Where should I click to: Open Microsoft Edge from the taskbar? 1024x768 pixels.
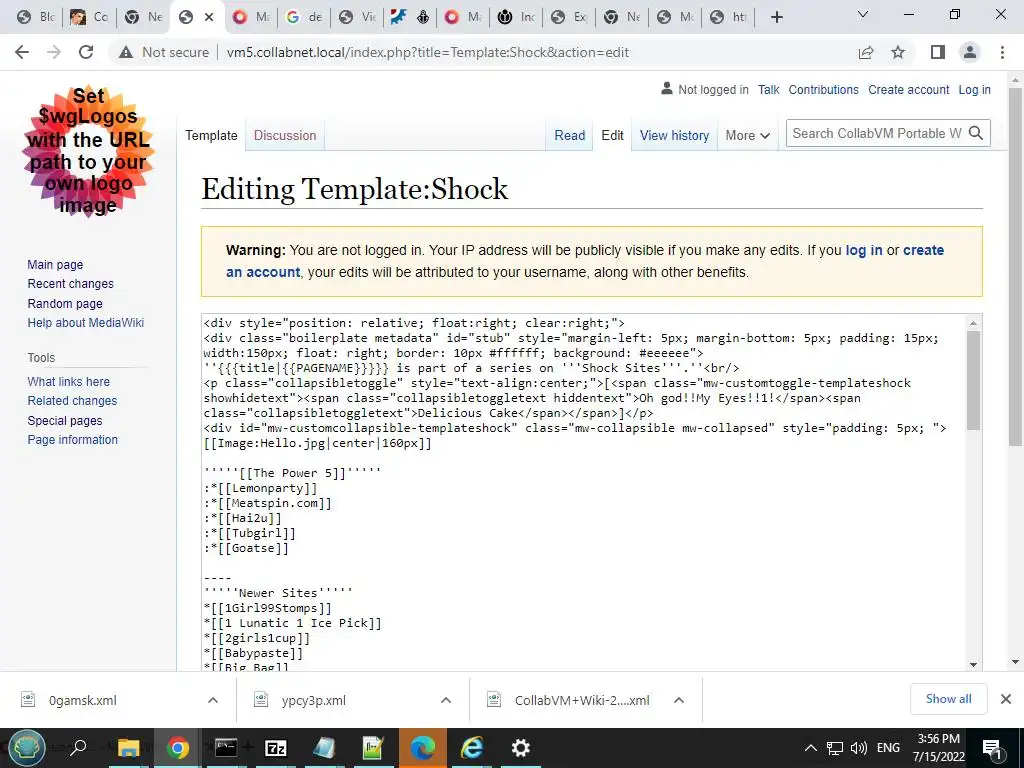tap(423, 748)
